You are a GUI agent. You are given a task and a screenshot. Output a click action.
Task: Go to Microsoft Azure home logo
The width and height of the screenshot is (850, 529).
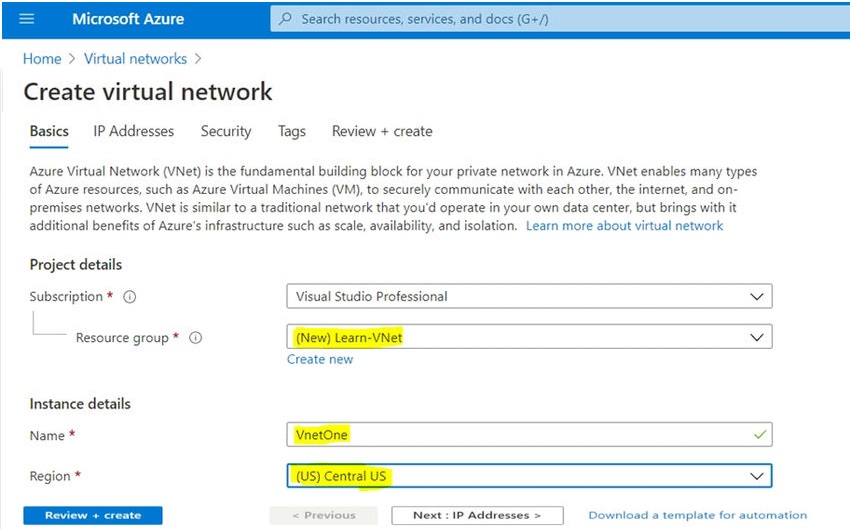coord(128,19)
